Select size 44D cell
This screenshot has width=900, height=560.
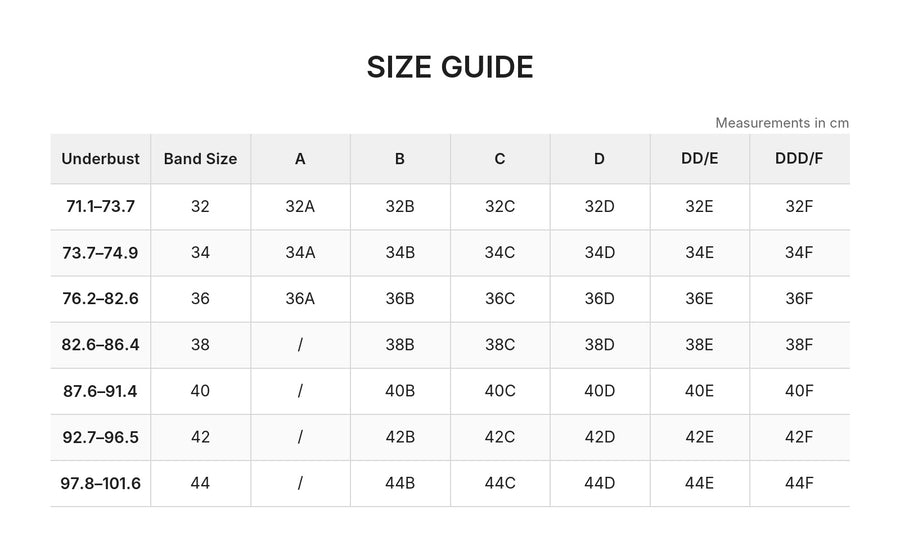600,483
